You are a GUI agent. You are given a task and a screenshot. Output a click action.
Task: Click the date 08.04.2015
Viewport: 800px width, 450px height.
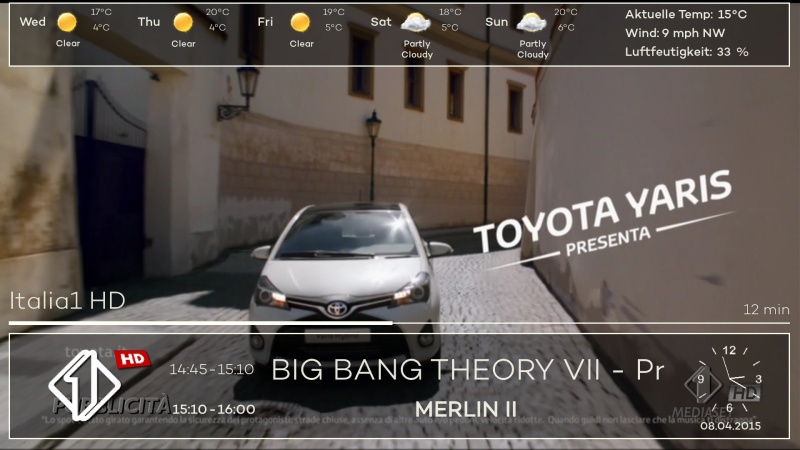click(x=730, y=426)
